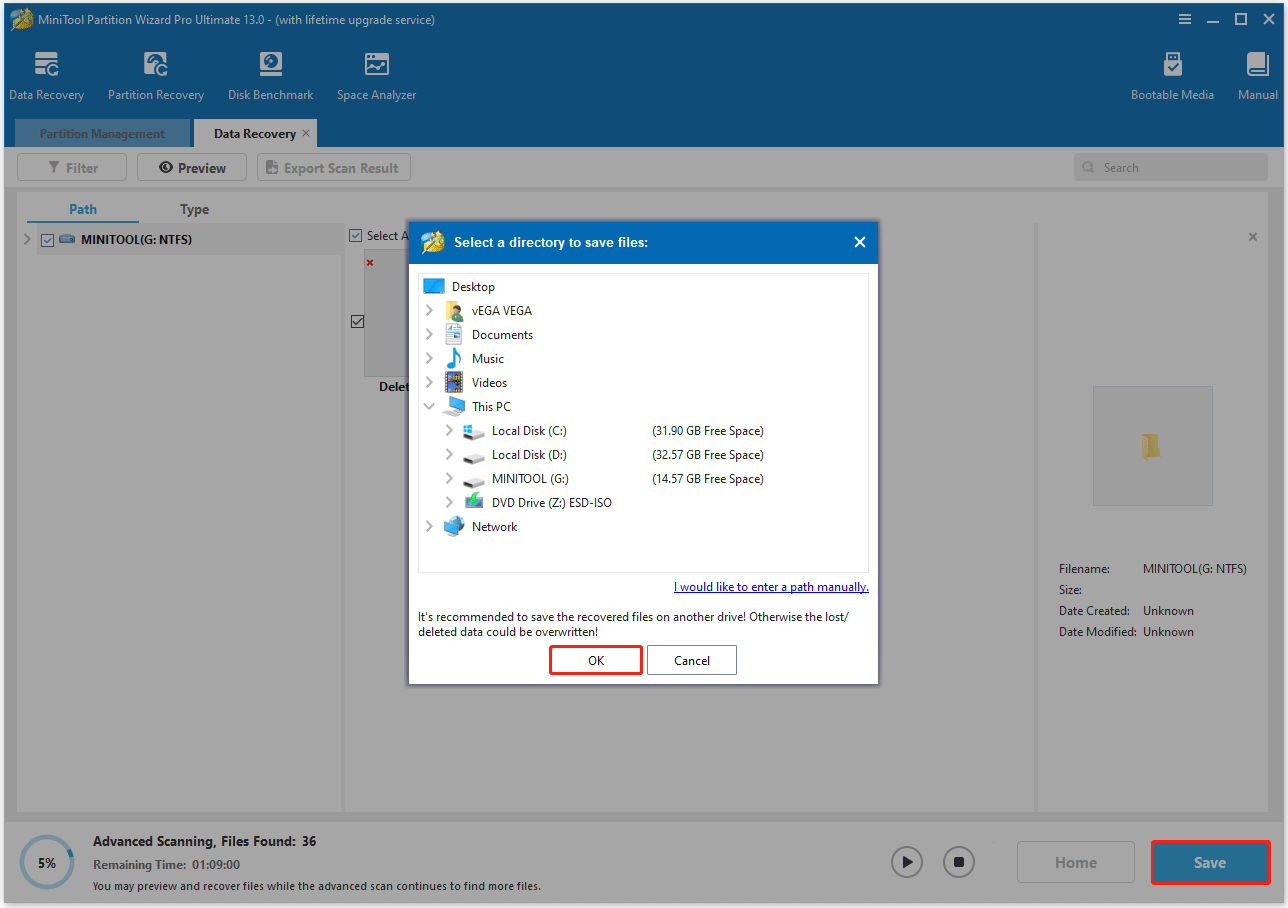This screenshot has height=908, width=1288.
Task: Toggle the MINITOOL(G: NTFS) checkbox
Action: click(x=47, y=240)
